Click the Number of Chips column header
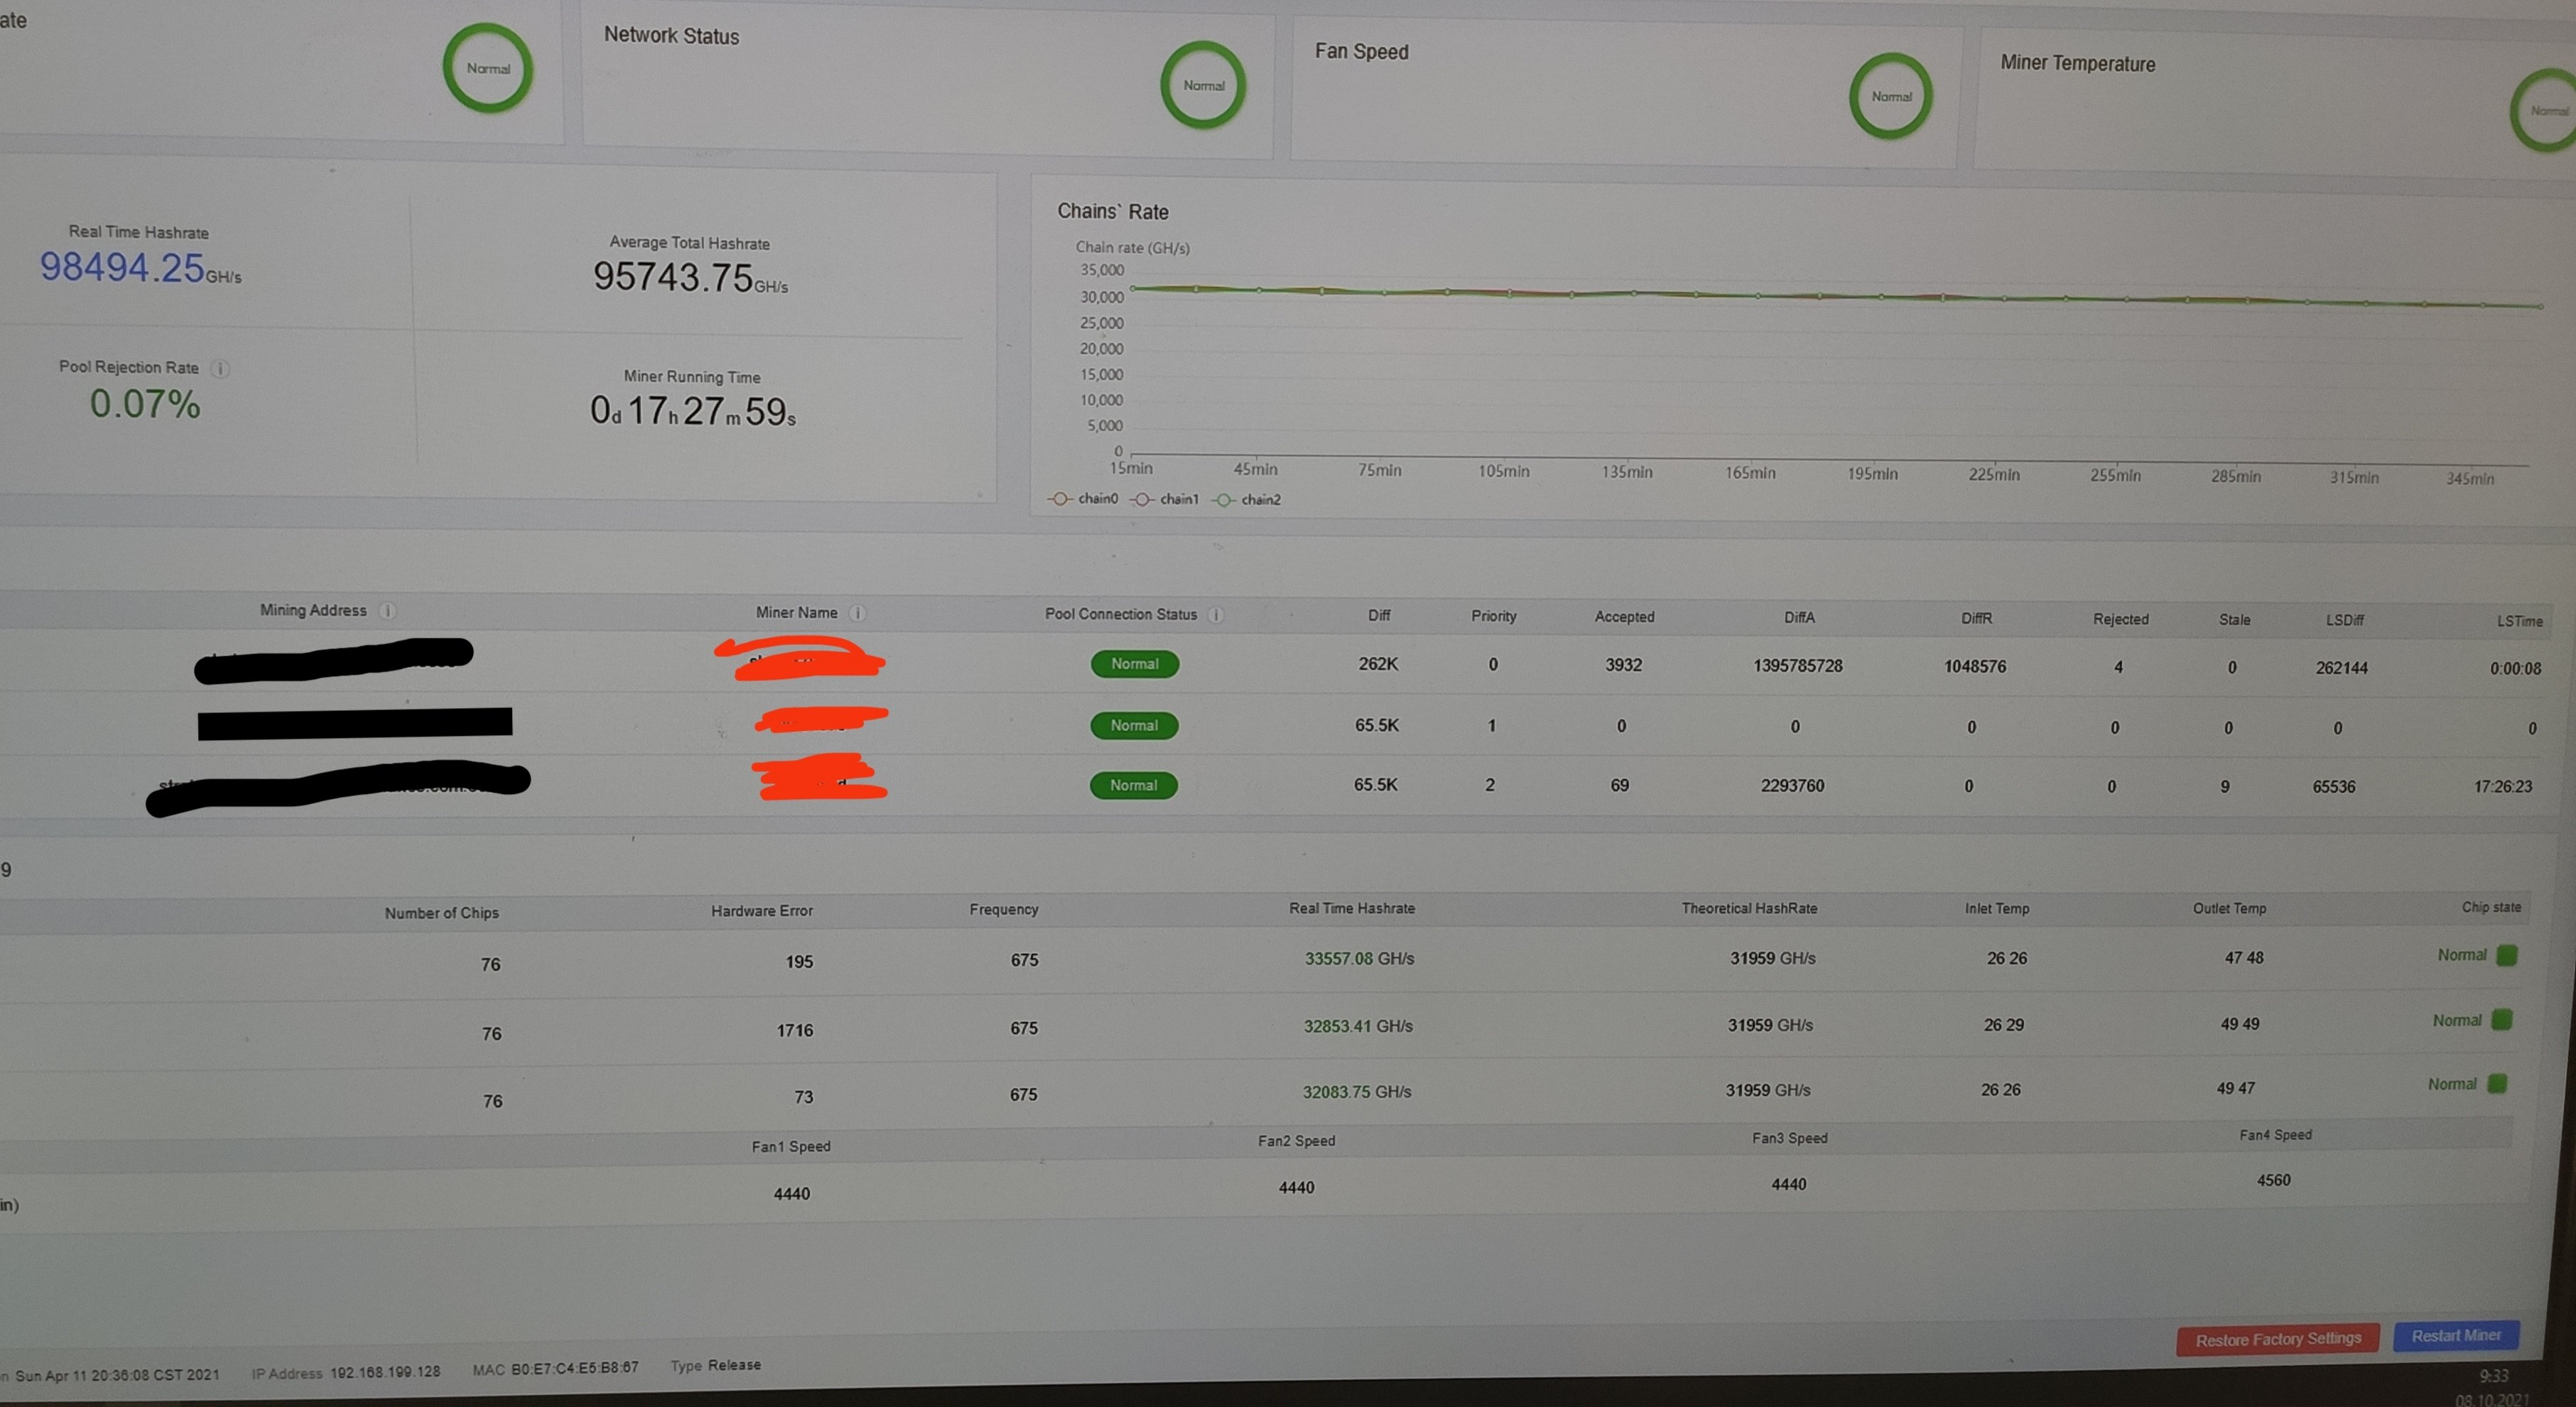Image resolution: width=2576 pixels, height=1407 pixels. point(441,913)
